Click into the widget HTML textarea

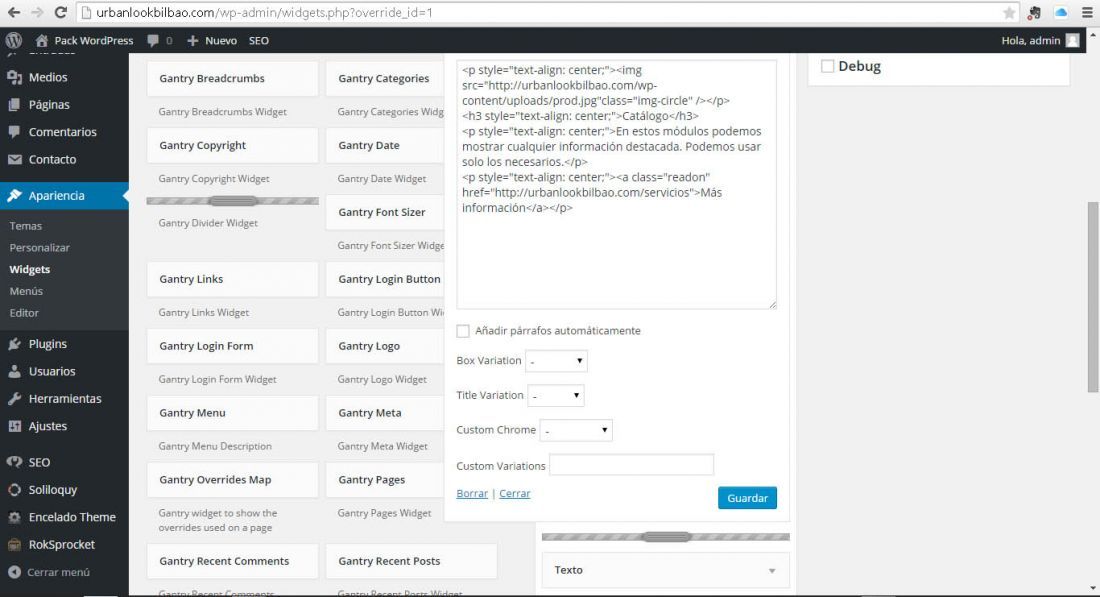(x=617, y=185)
